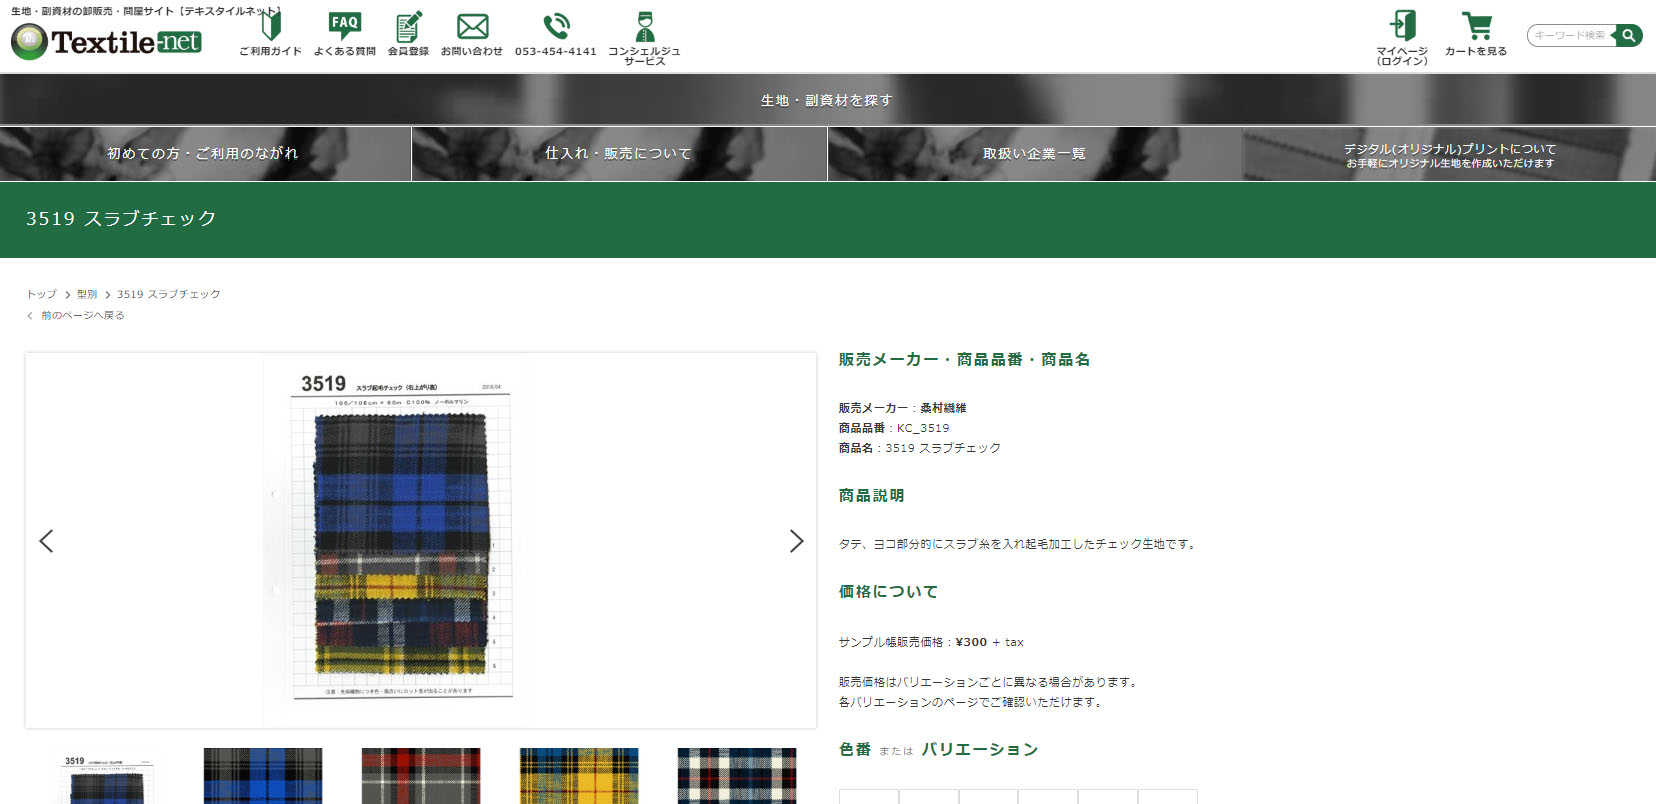Go to トップ breadcrumb link
This screenshot has width=1656, height=804.
(42, 294)
